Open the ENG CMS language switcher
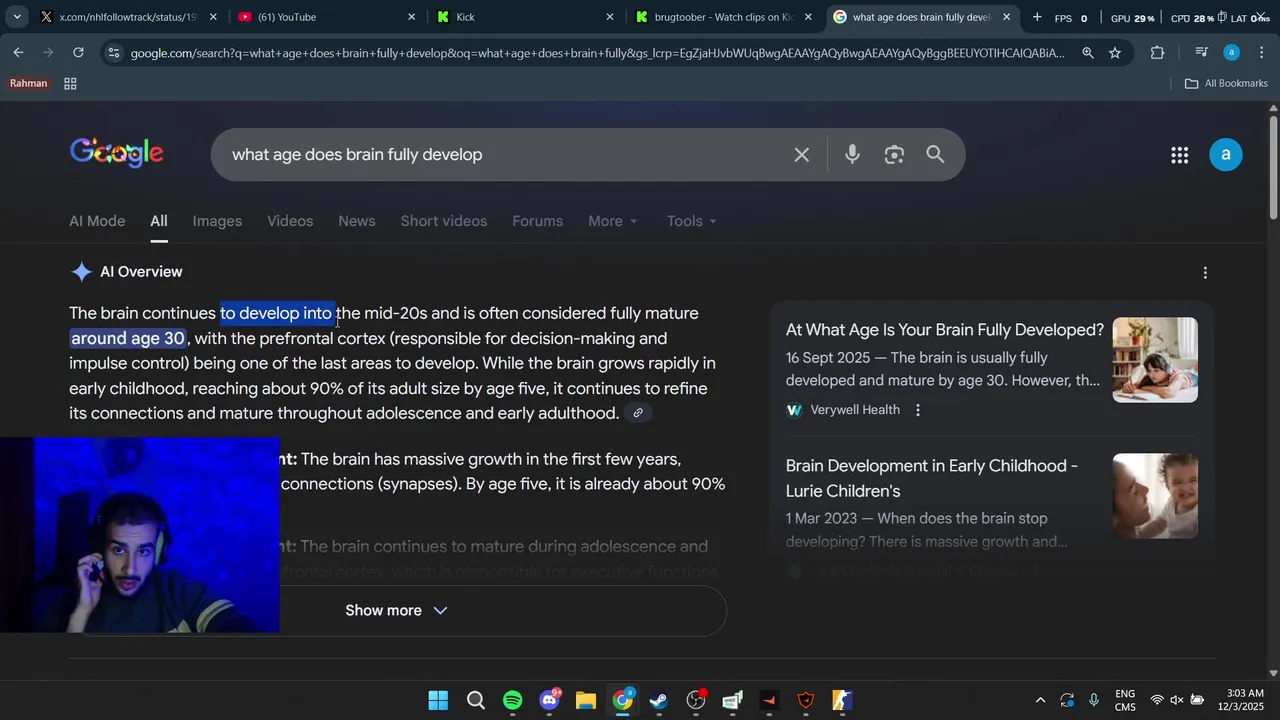The image size is (1280, 720). (x=1125, y=700)
